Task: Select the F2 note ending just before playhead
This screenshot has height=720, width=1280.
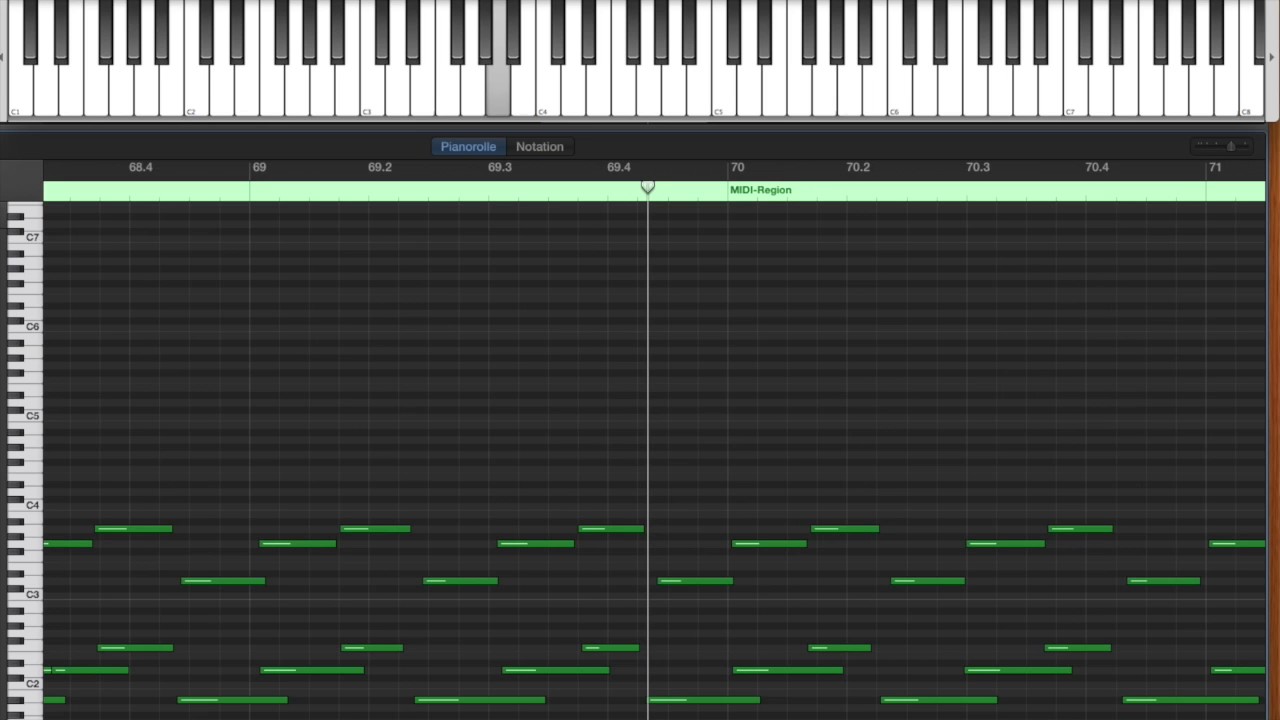Action: pyautogui.click(x=610, y=648)
